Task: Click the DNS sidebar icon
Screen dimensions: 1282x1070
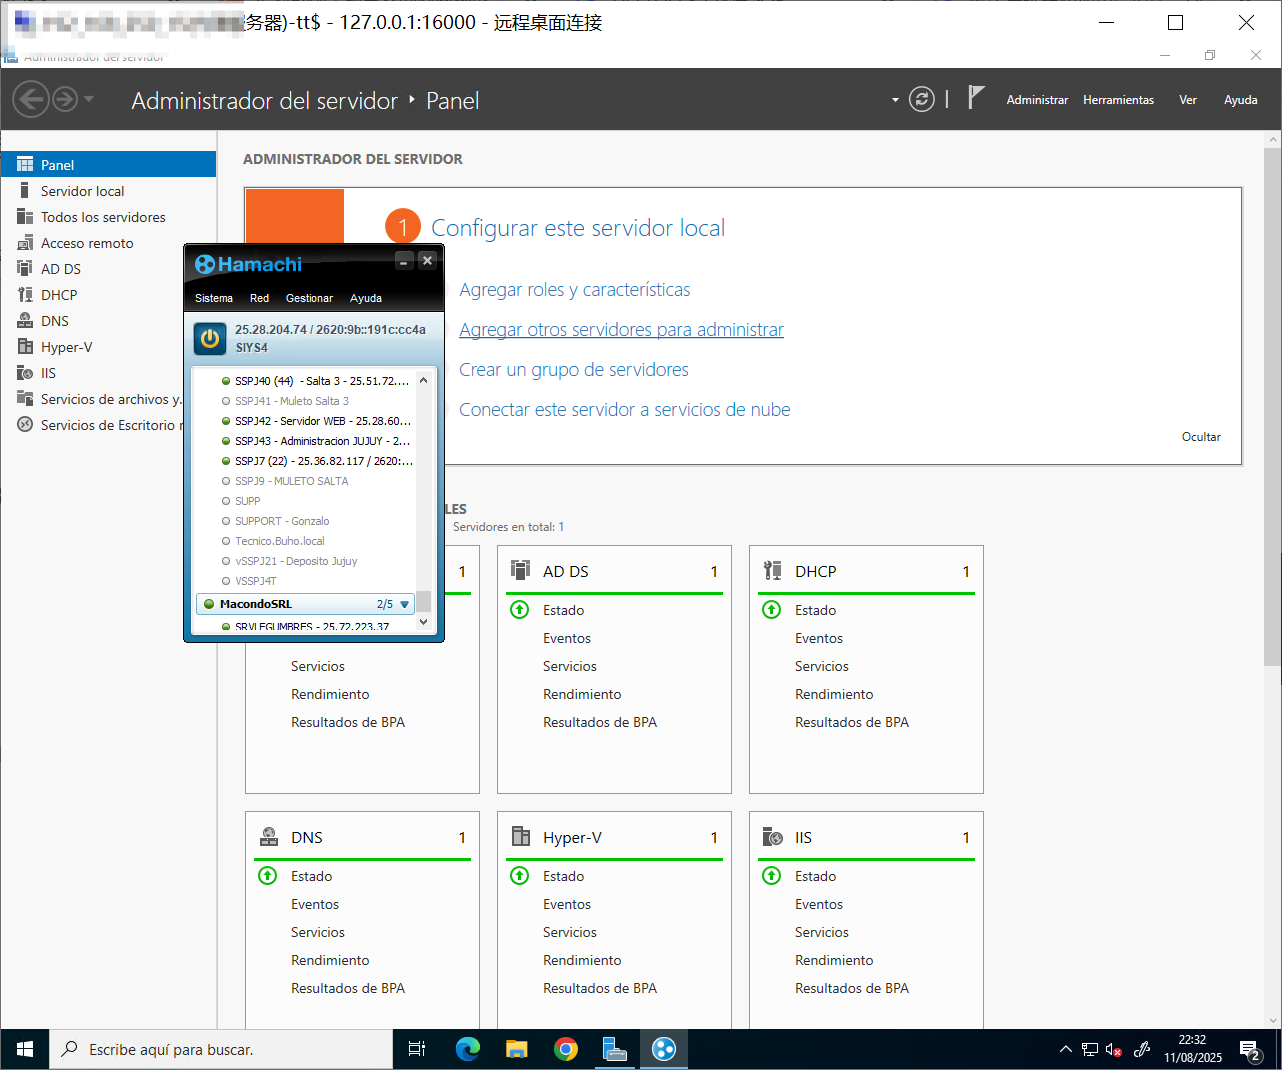Action: (x=25, y=320)
